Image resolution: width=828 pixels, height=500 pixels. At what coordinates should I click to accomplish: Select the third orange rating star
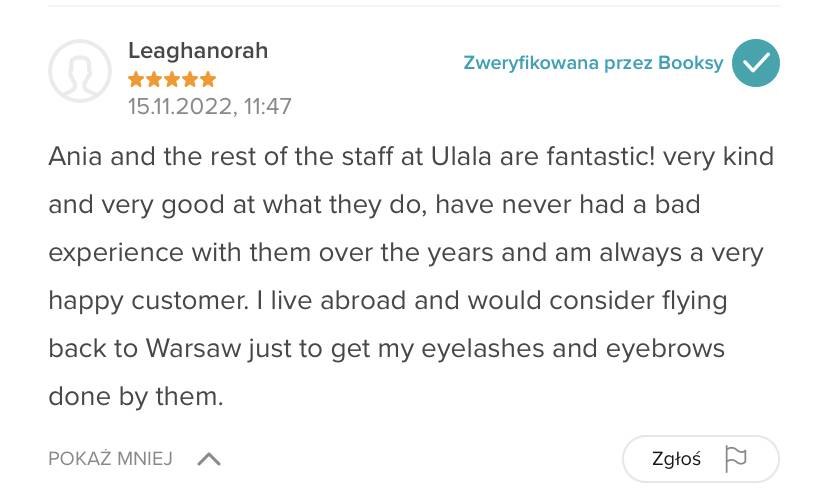[172, 79]
